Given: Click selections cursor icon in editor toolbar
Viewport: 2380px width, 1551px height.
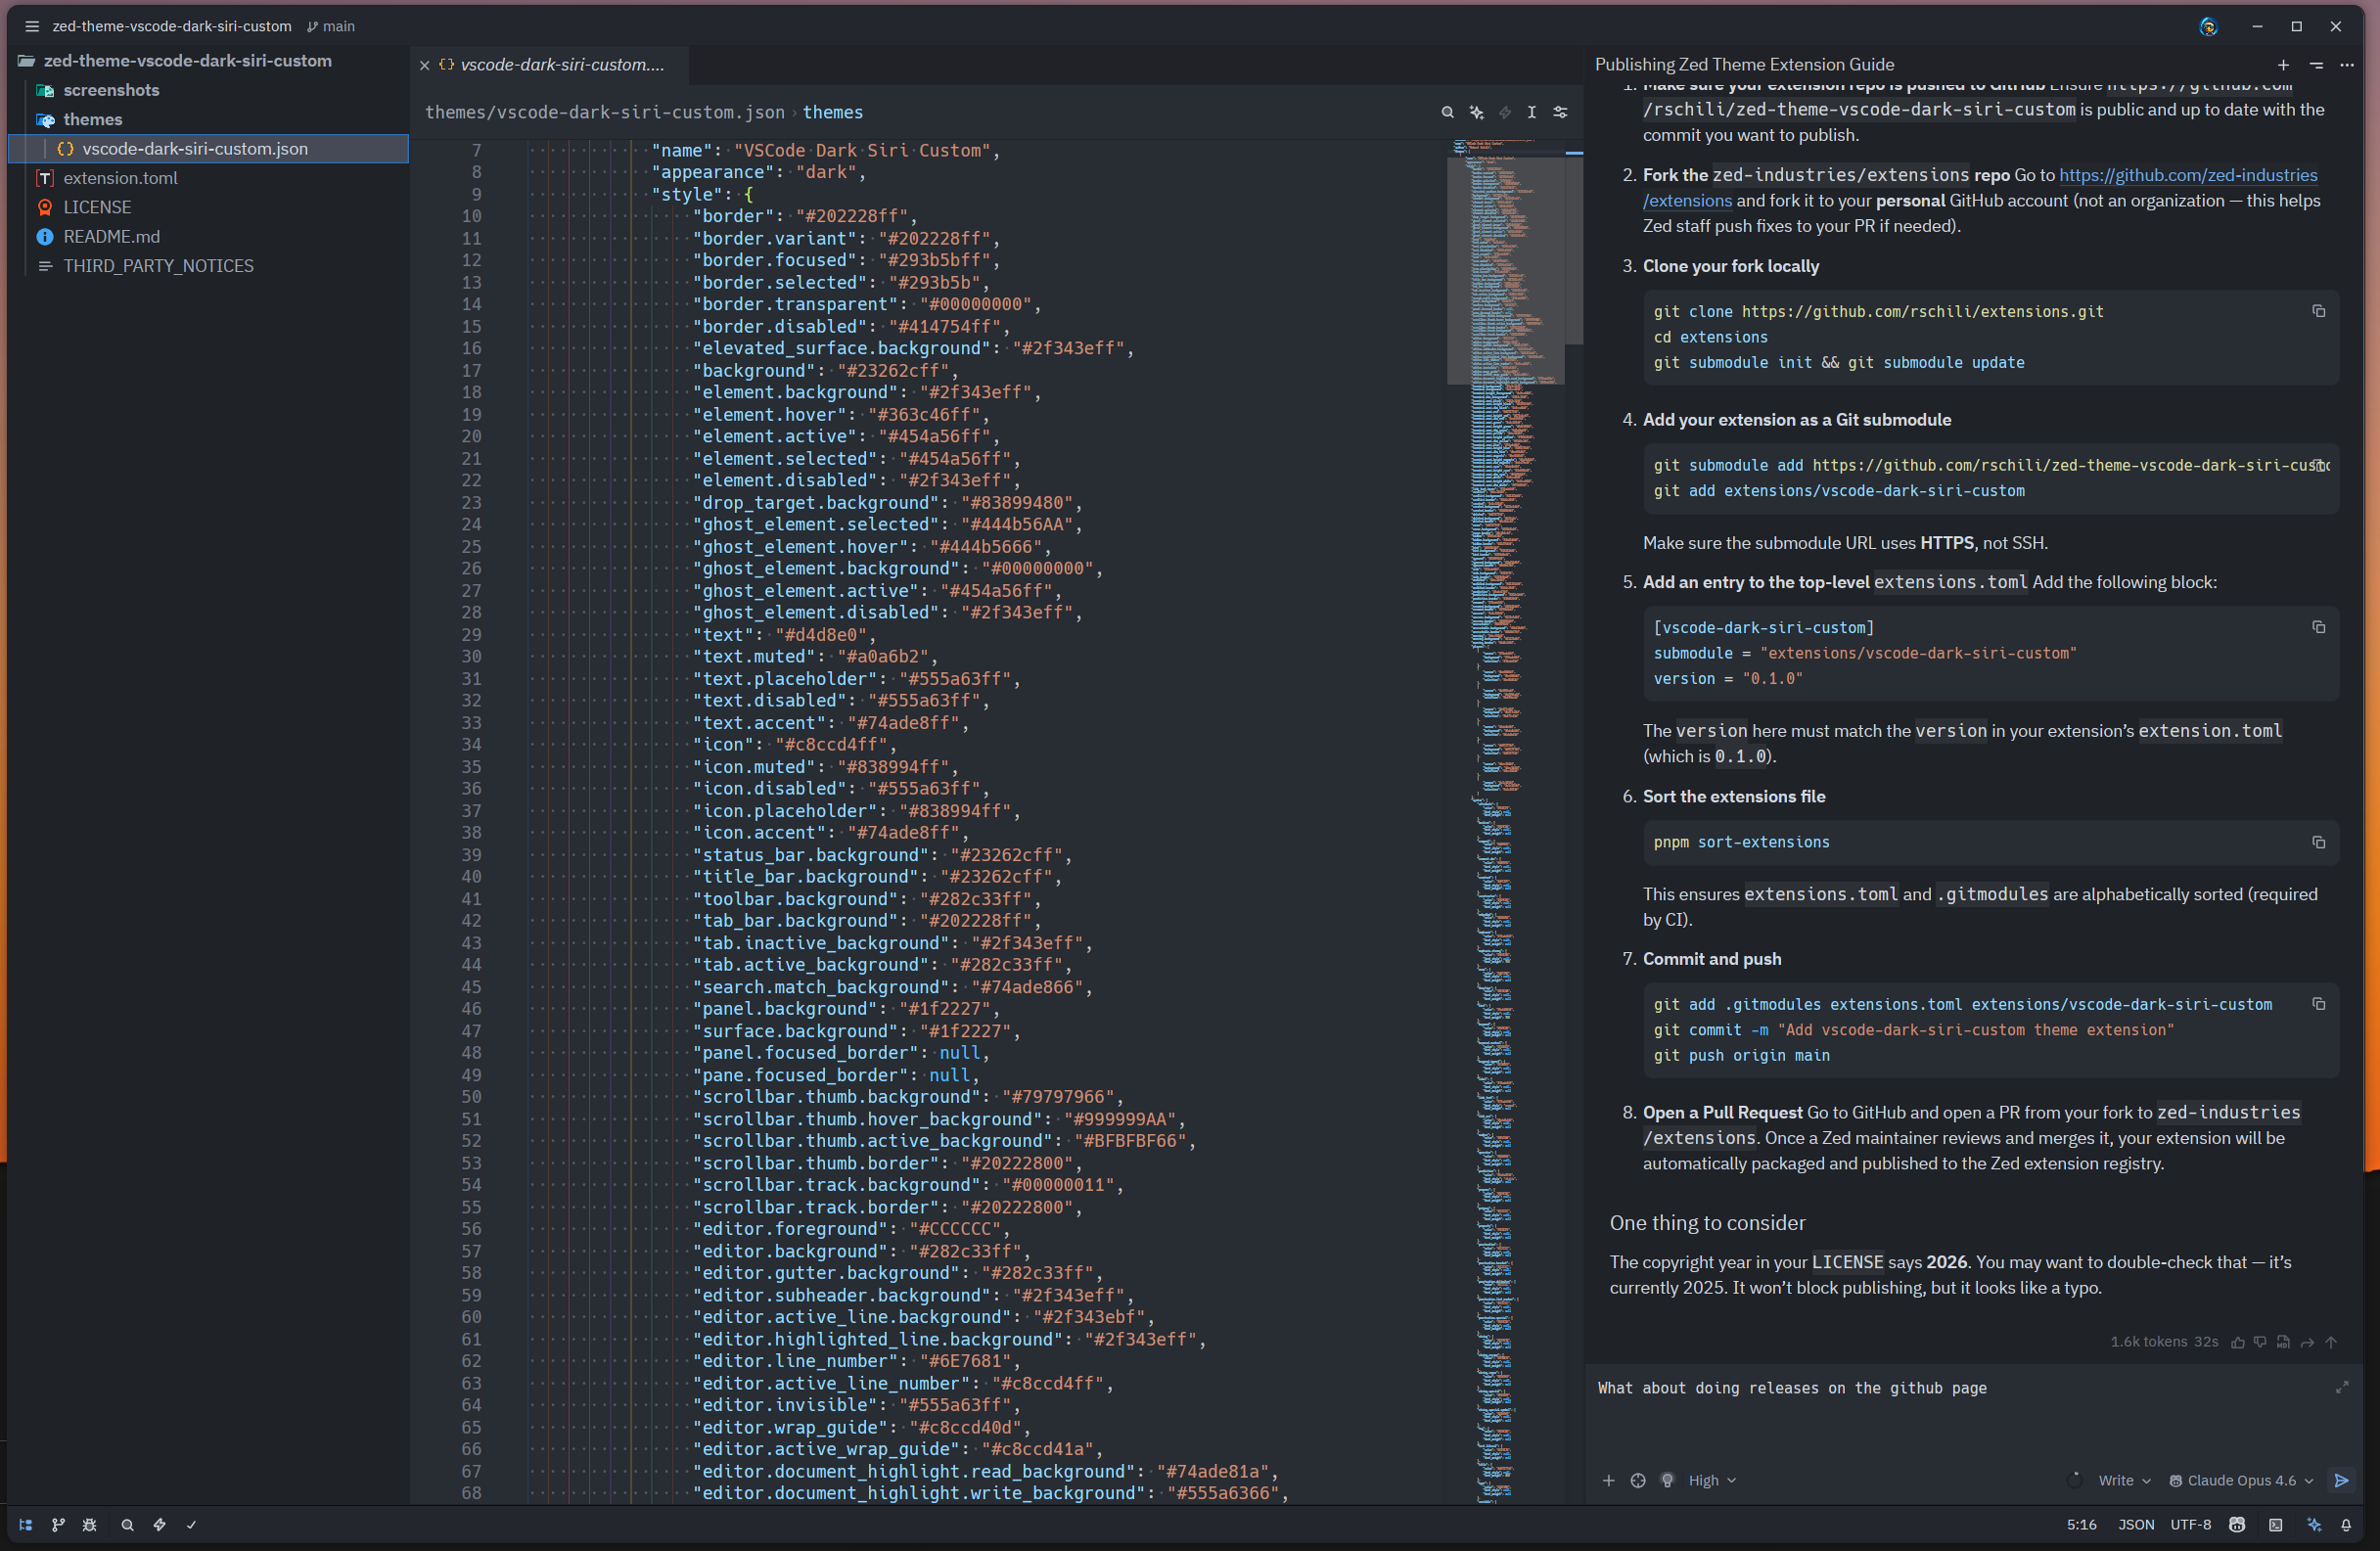Looking at the screenshot, I should tap(1532, 112).
